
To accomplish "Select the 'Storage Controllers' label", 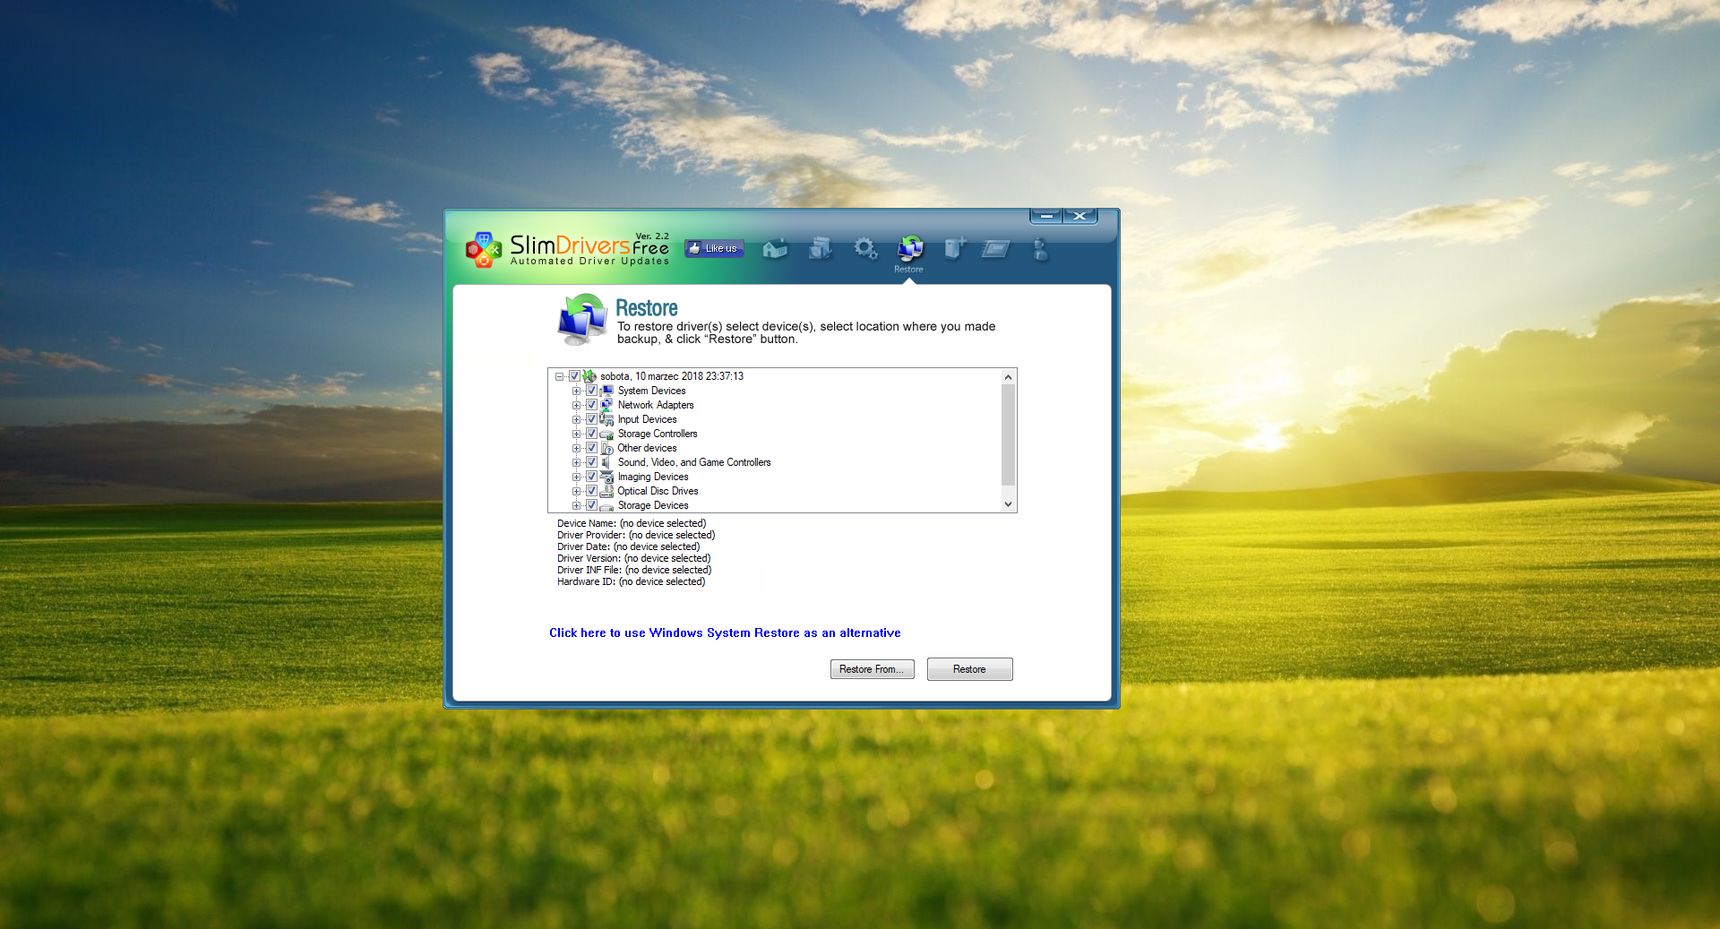I will coord(658,434).
